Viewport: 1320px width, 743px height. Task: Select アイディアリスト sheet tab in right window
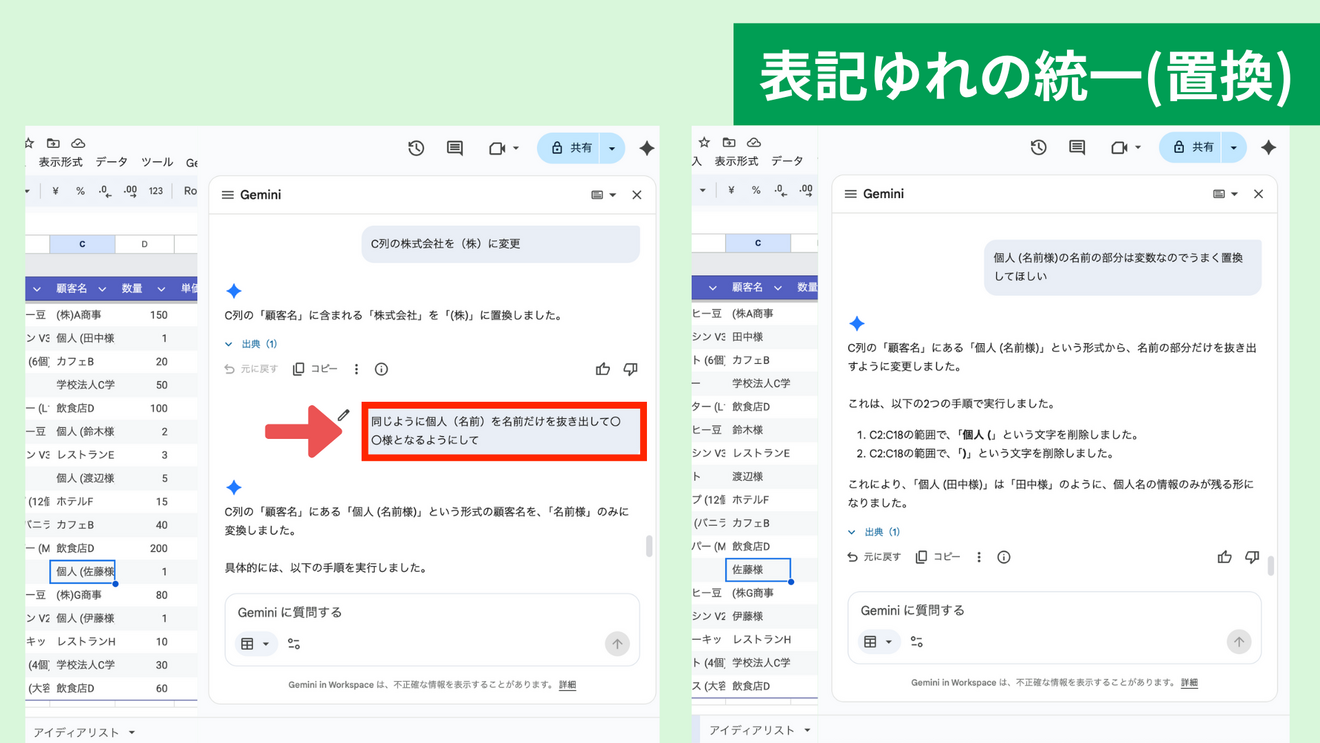coord(759,730)
